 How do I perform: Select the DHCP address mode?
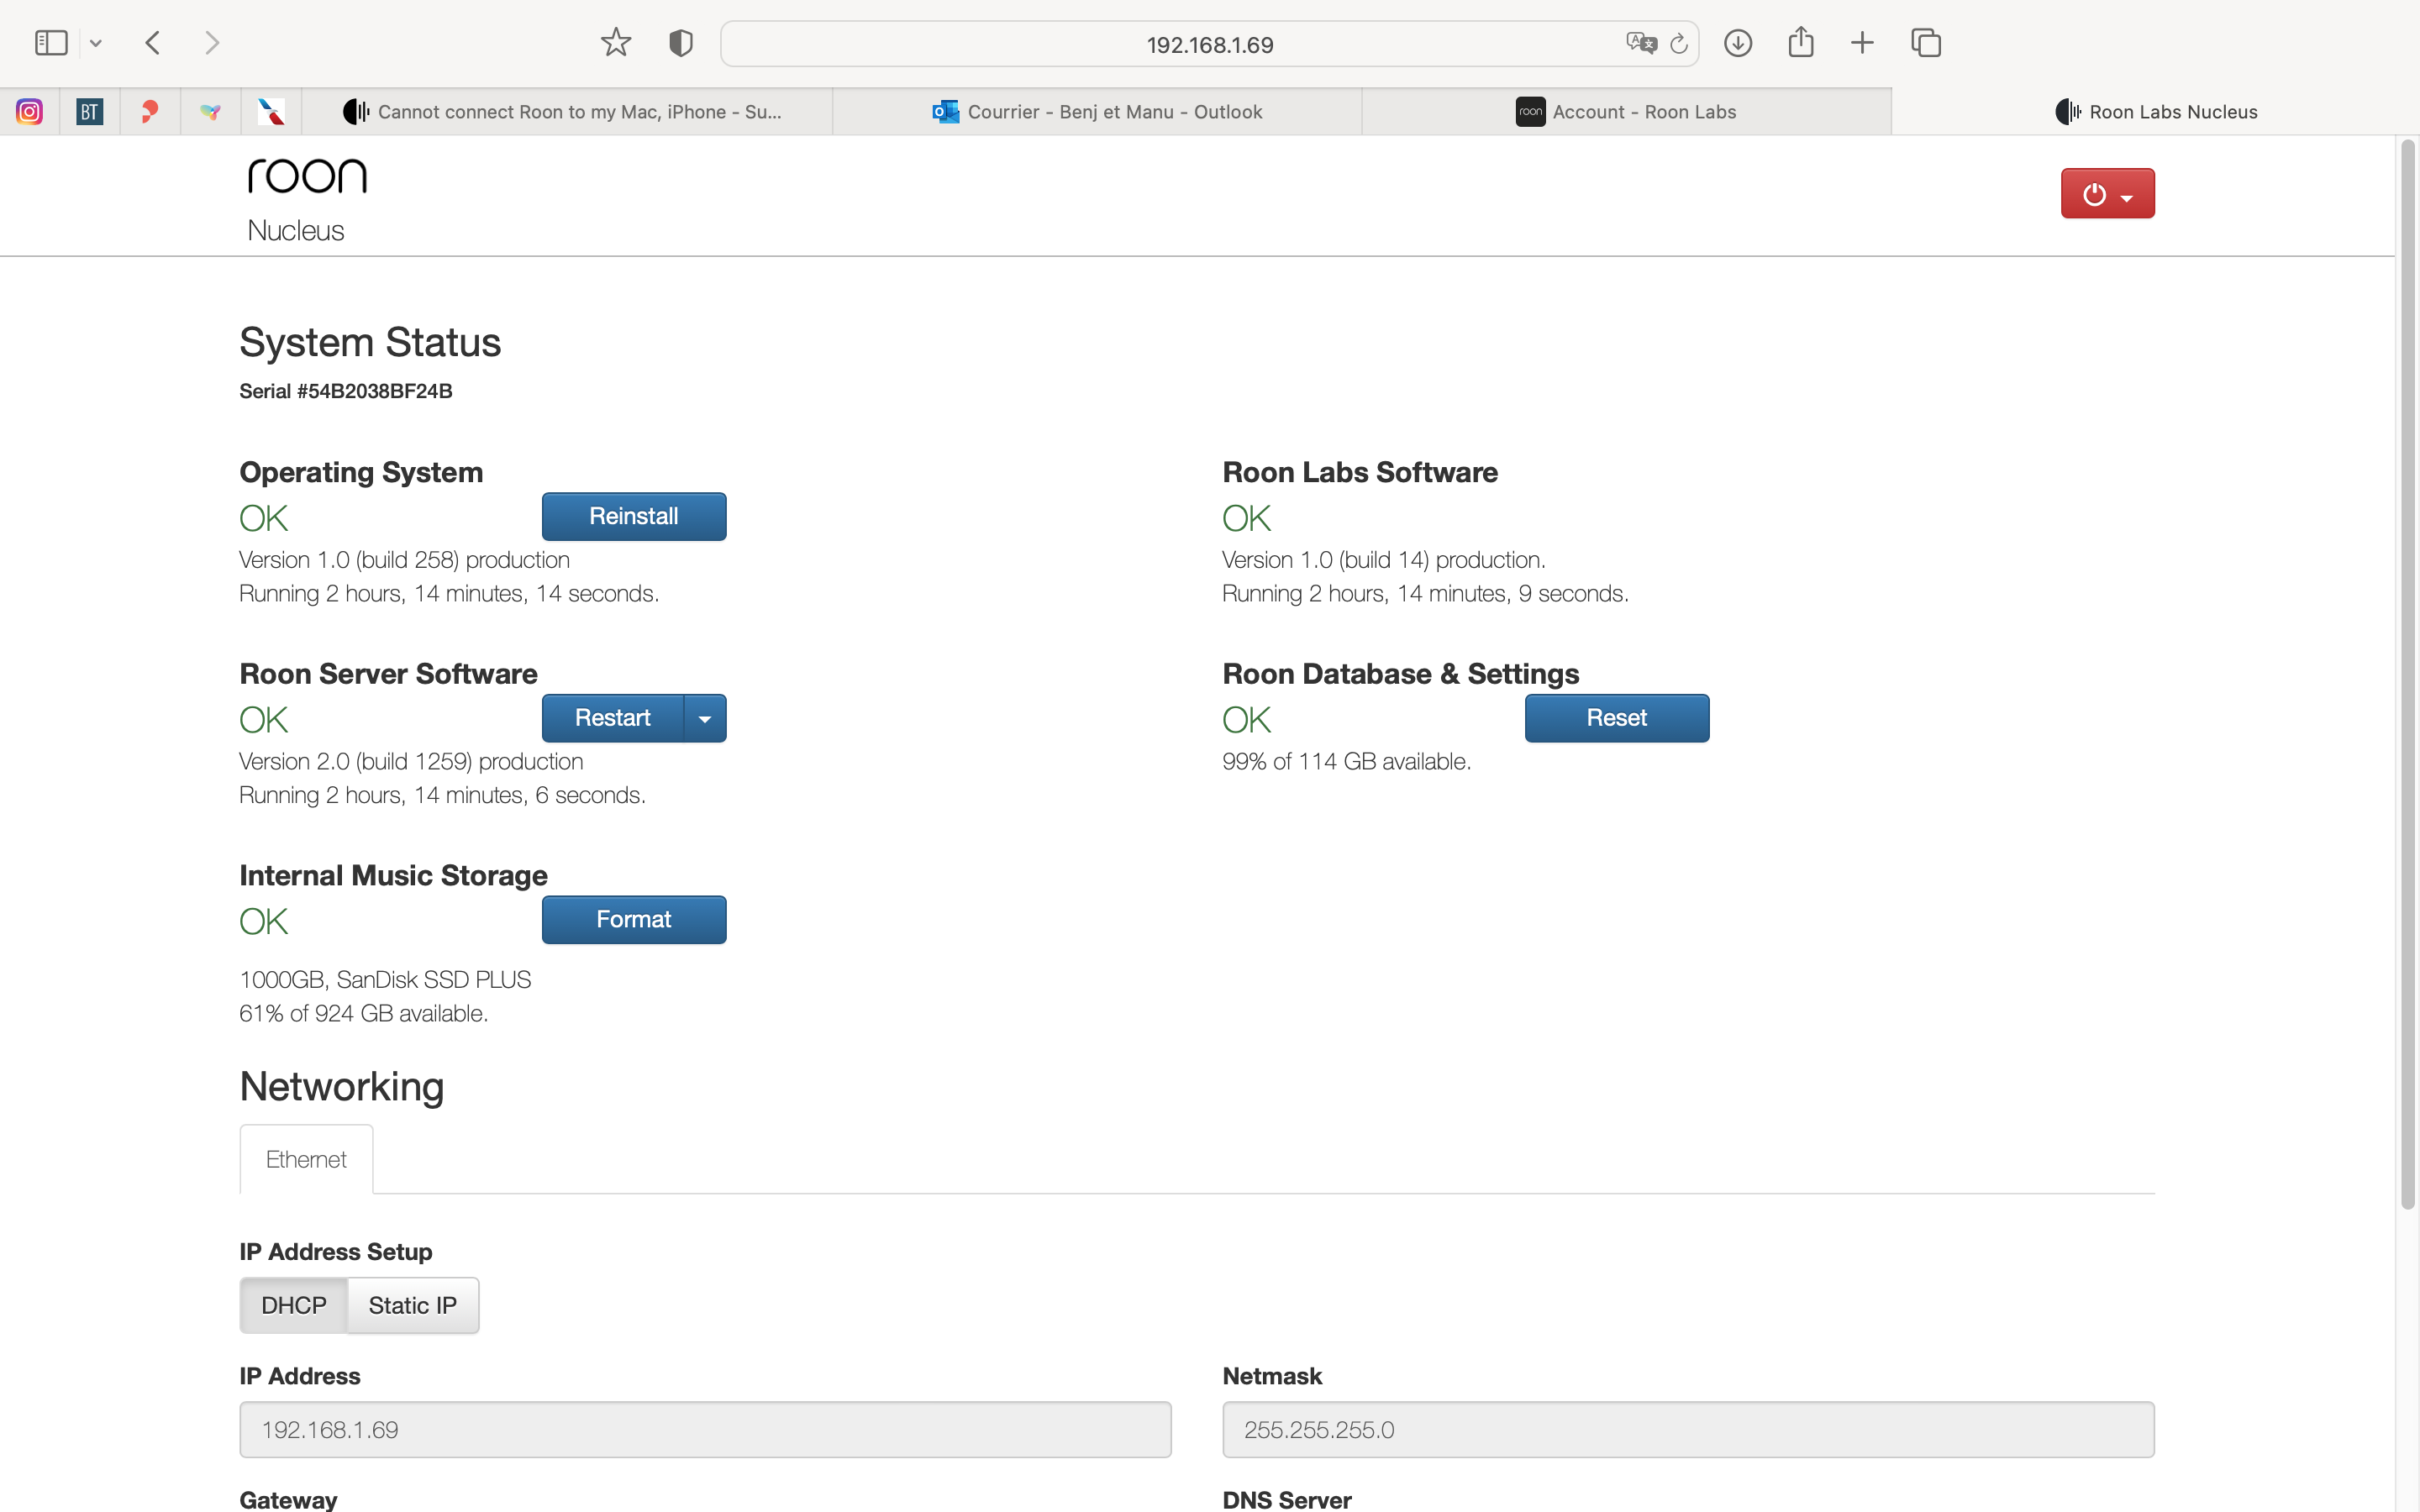pyautogui.click(x=293, y=1305)
